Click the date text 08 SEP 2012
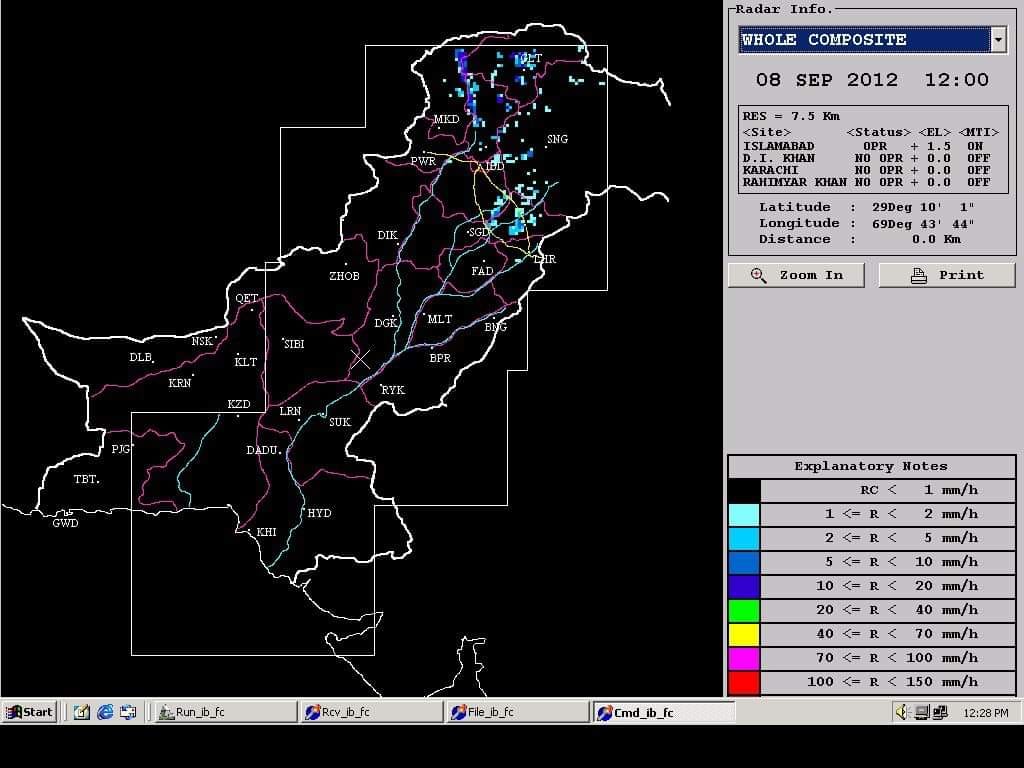Screen dimensions: 1024x768 point(826,80)
